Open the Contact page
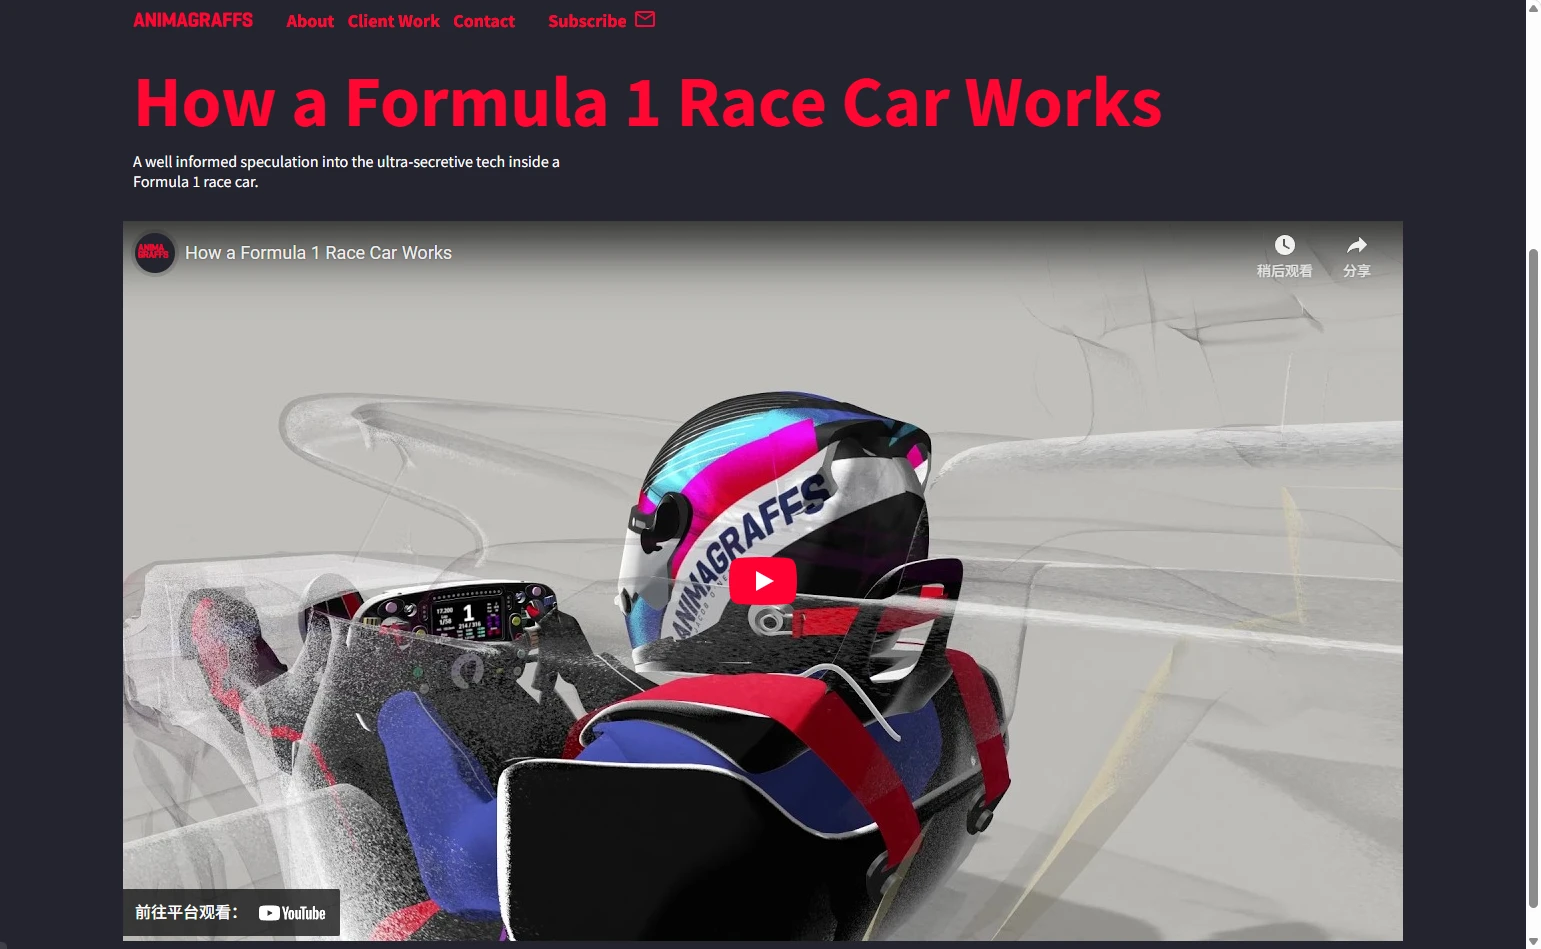This screenshot has height=949, width=1541. (484, 21)
